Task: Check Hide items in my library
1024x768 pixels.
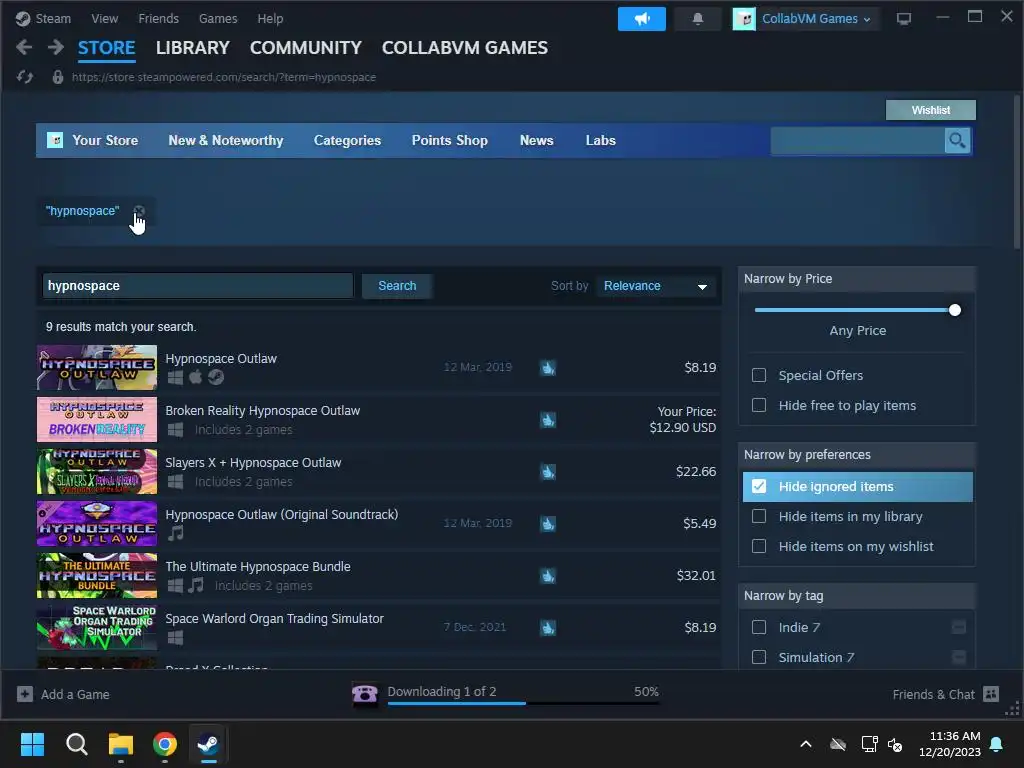Action: (x=759, y=517)
